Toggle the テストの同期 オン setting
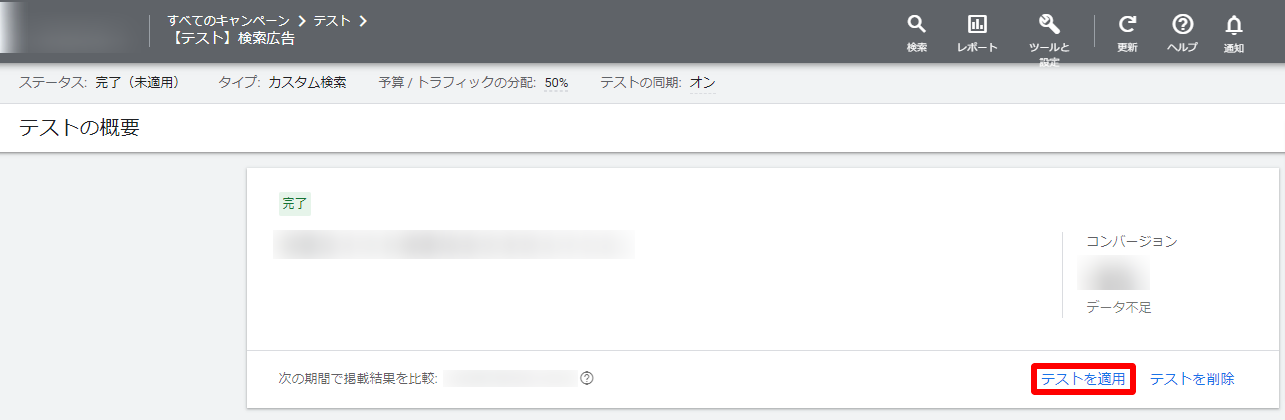 [x=702, y=83]
